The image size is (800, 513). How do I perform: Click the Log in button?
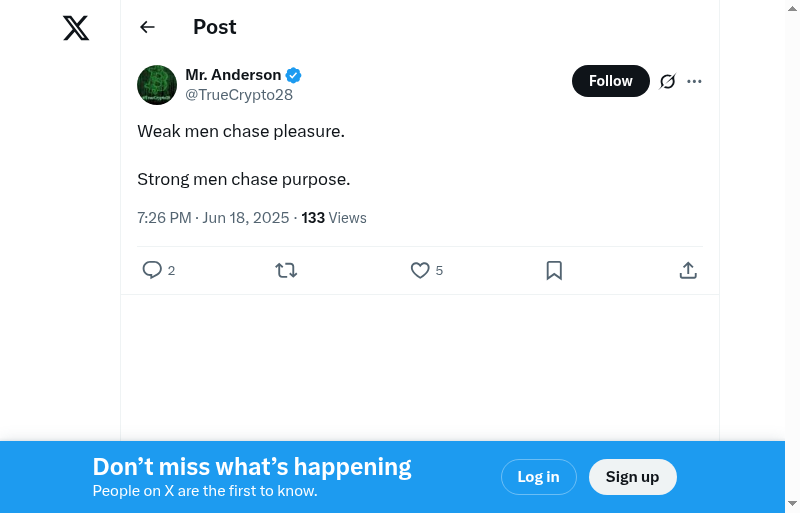[538, 477]
